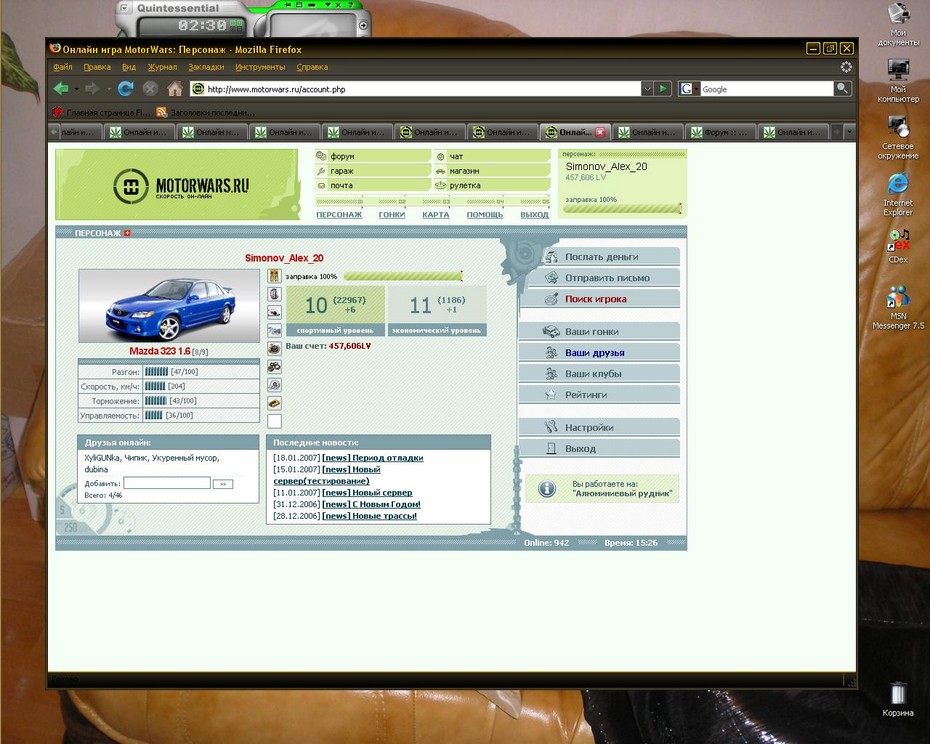This screenshot has height=744, width=930.
Task: Click the 'Послать деньги' button
Action: click(x=600, y=257)
